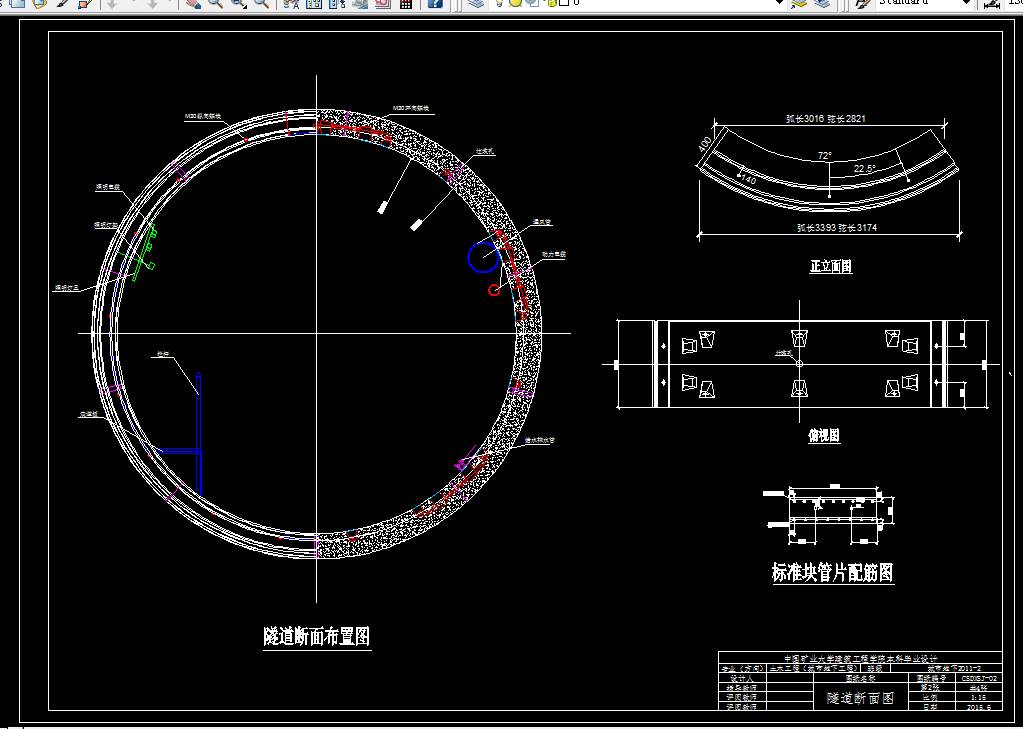Select the blue circle inside tunnel section
The width and height of the screenshot is (1023, 729).
[484, 257]
